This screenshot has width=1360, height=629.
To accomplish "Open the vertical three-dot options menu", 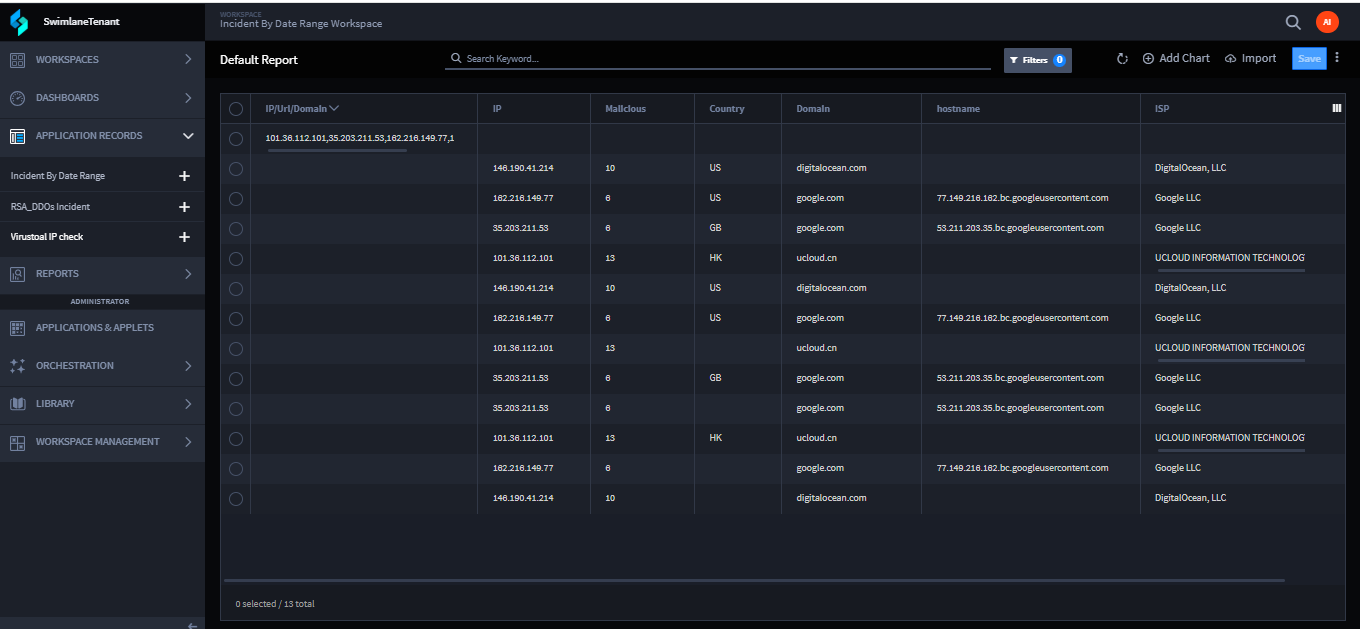I will tap(1337, 58).
